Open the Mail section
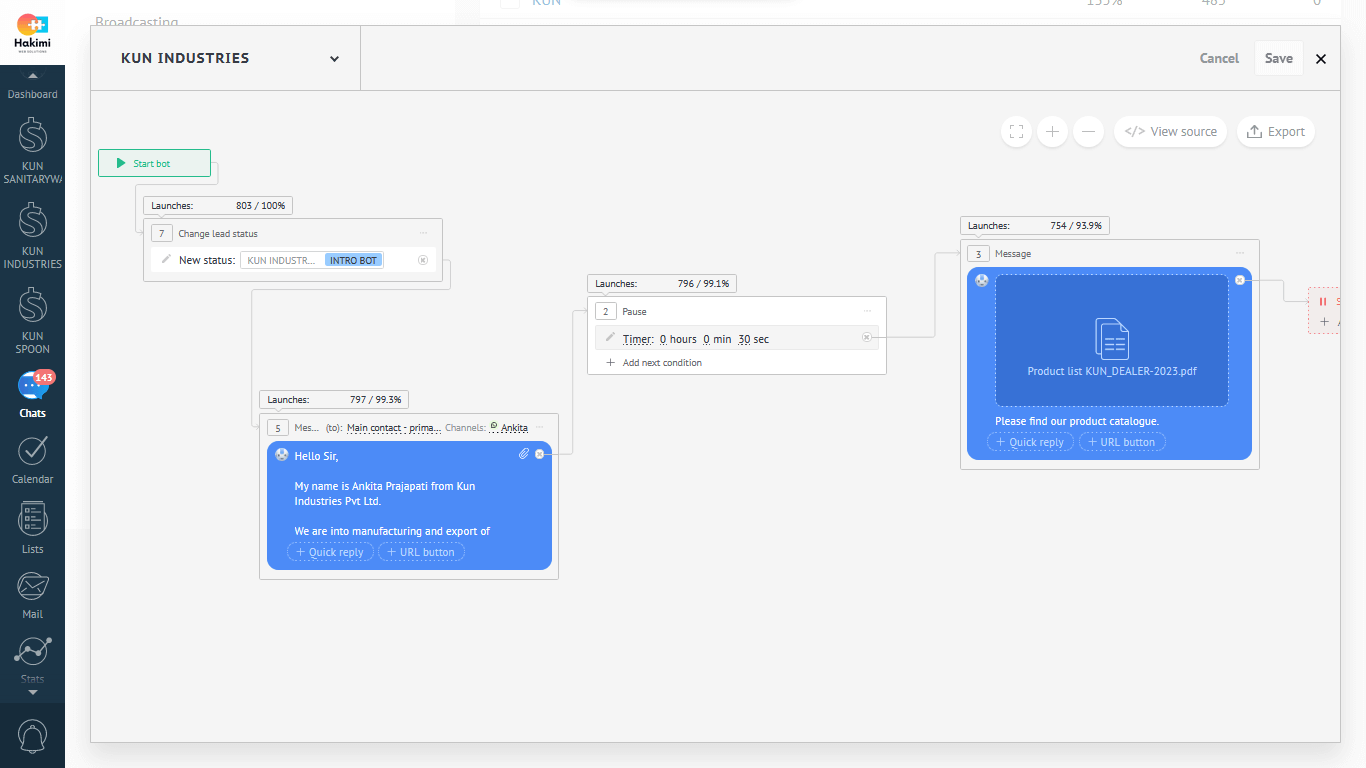 click(32, 596)
